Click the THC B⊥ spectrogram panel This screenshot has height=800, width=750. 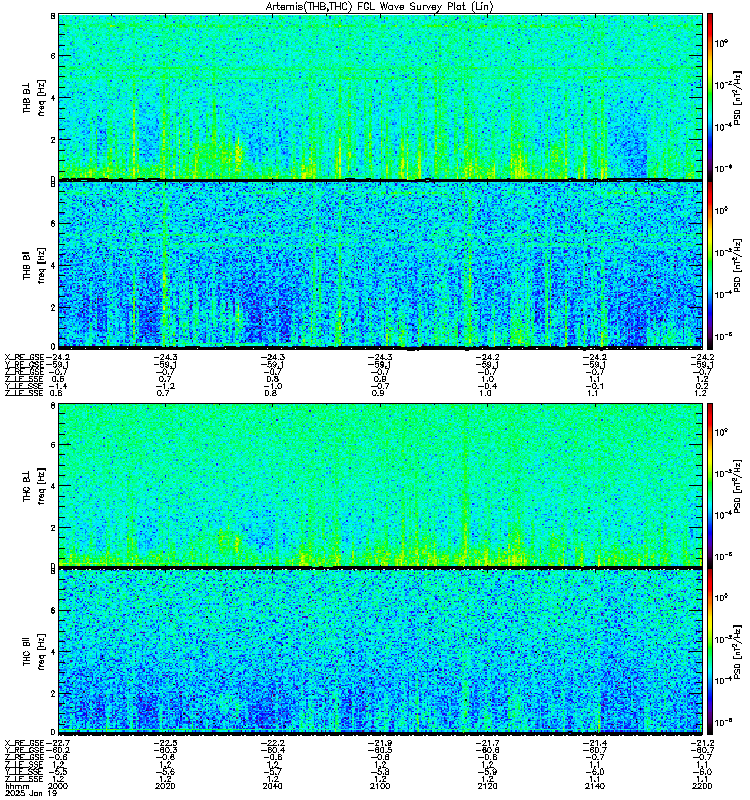pos(381,485)
